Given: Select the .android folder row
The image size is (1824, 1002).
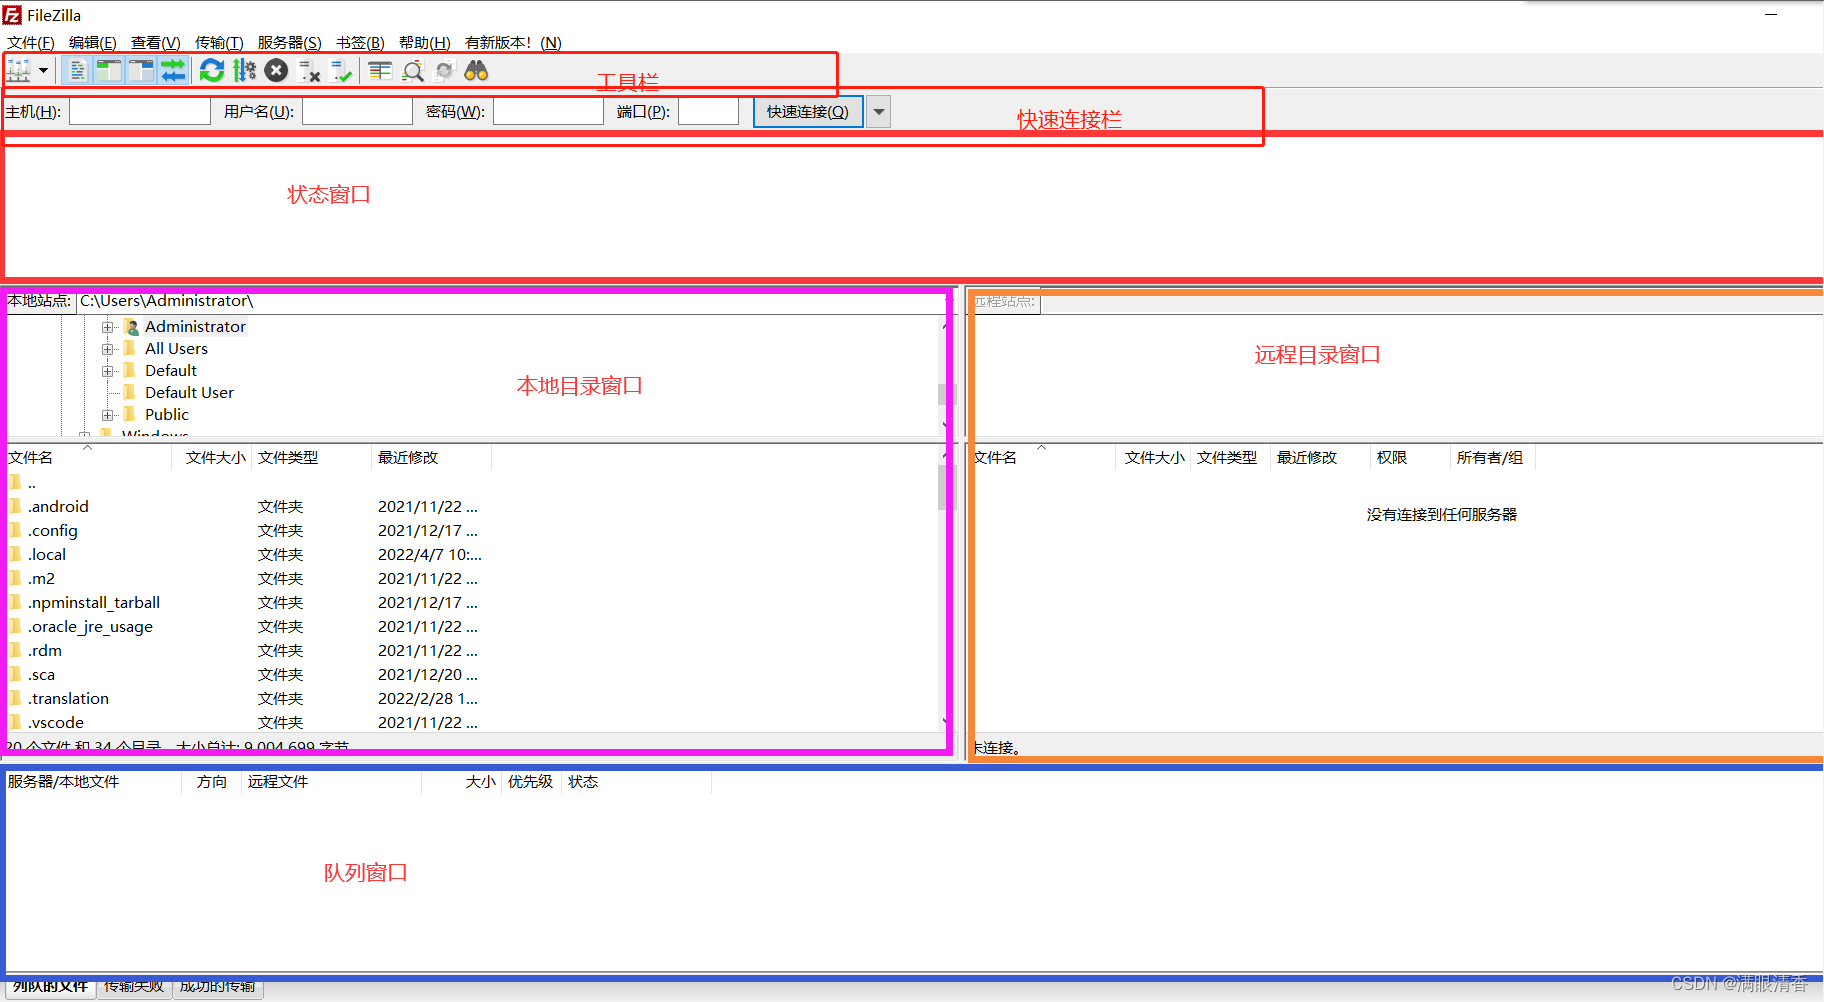Looking at the screenshot, I should (470, 507).
